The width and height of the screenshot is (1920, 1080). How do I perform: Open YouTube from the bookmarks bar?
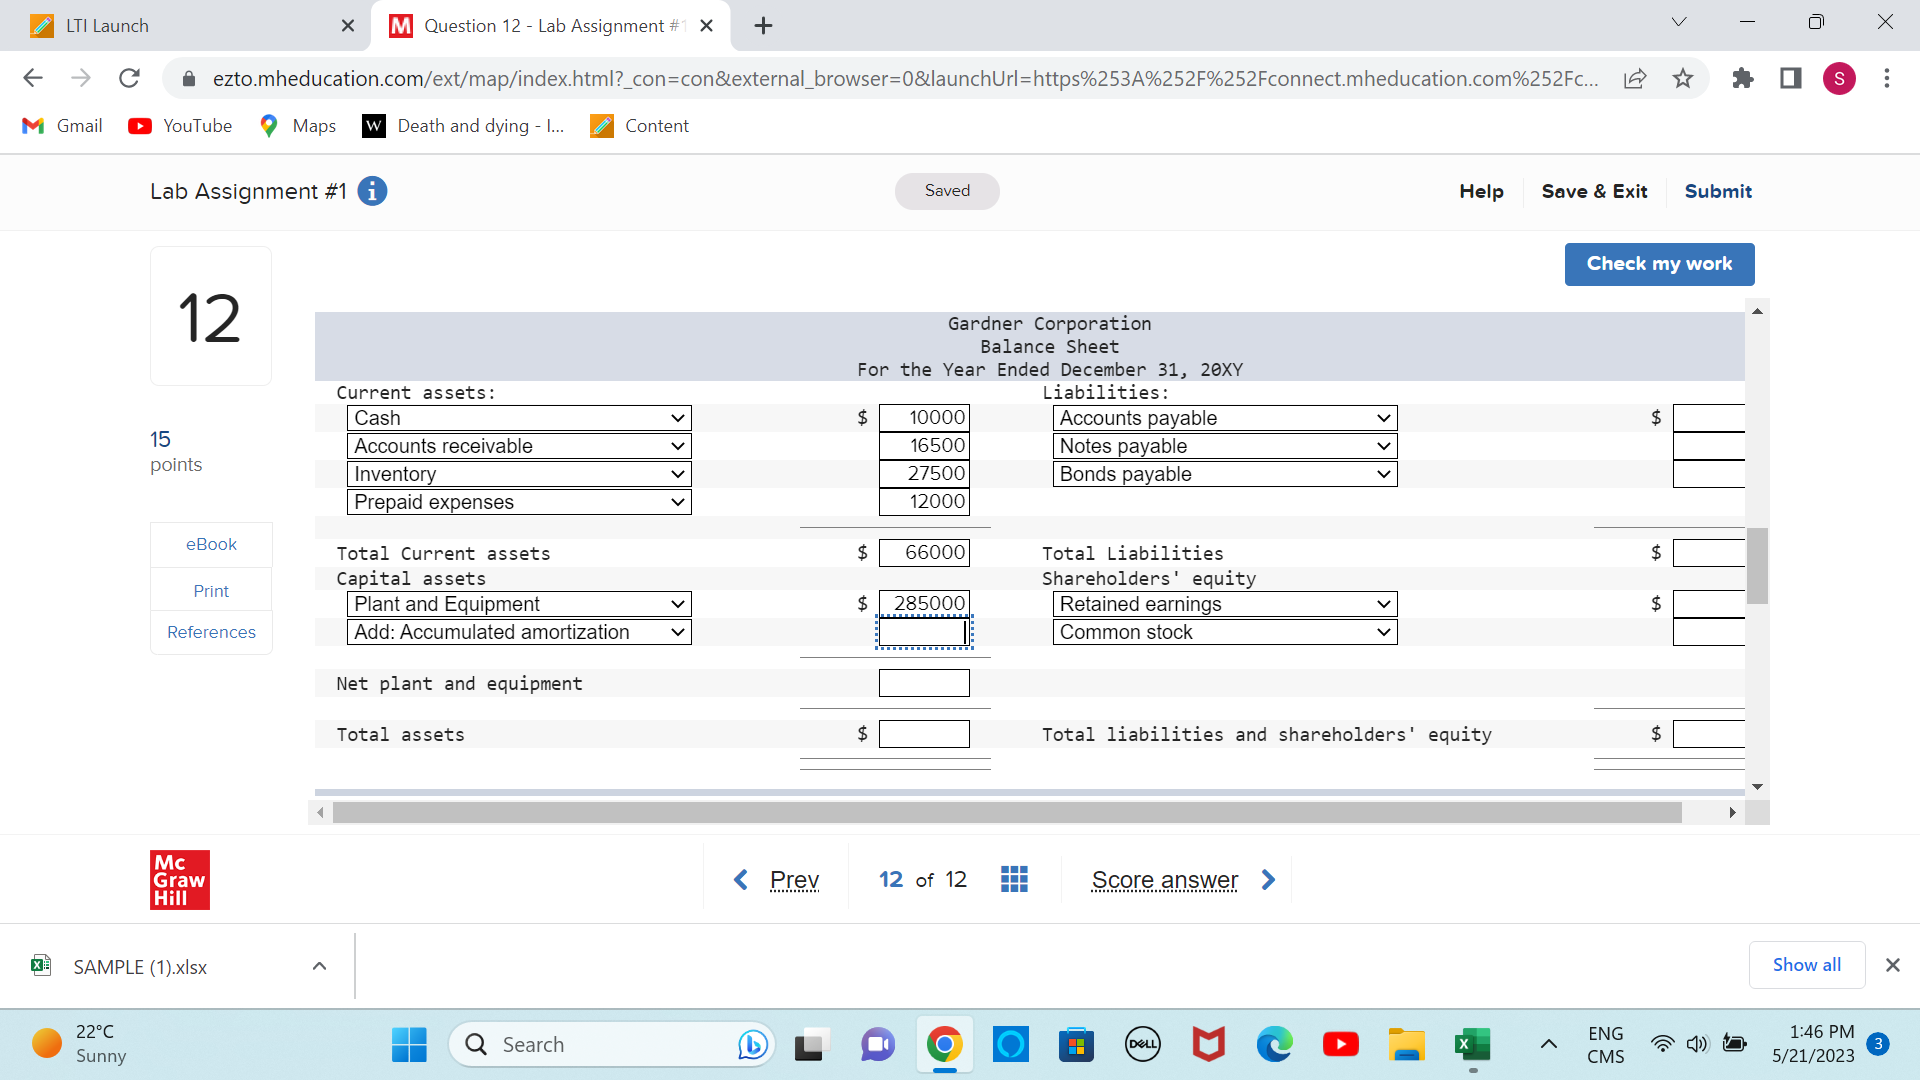point(180,126)
